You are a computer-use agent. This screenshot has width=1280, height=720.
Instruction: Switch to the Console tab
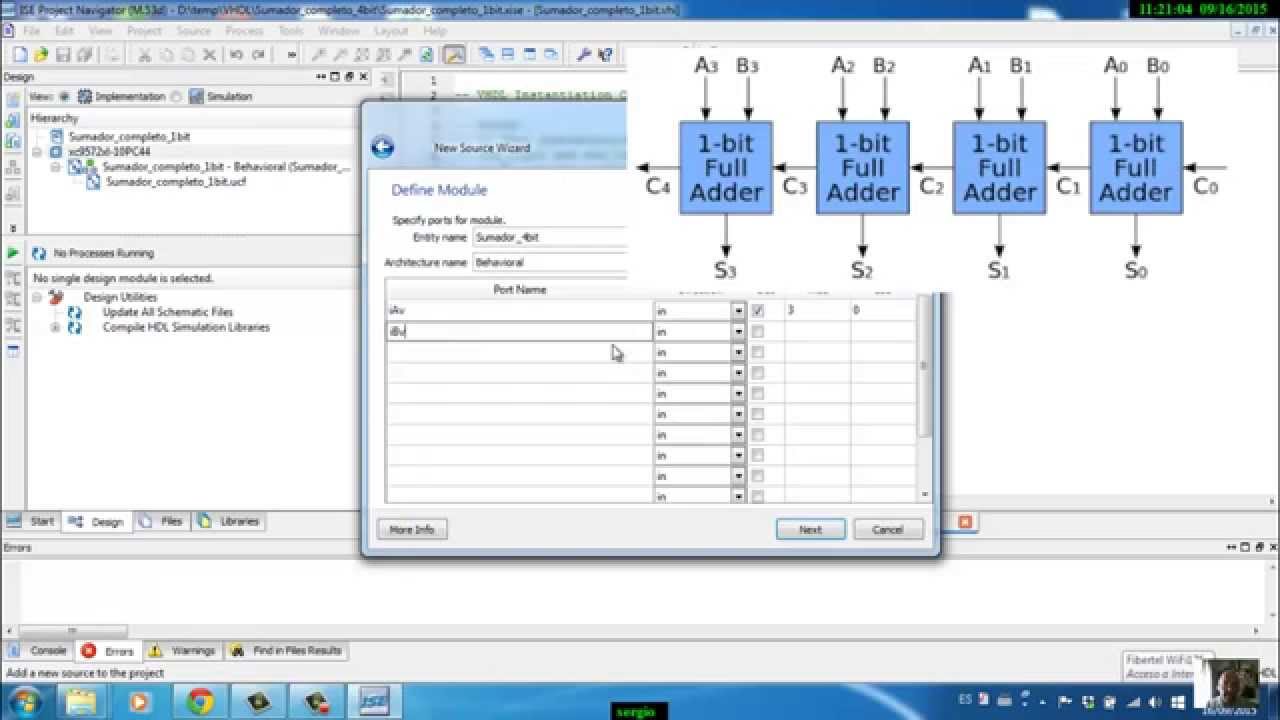click(38, 650)
